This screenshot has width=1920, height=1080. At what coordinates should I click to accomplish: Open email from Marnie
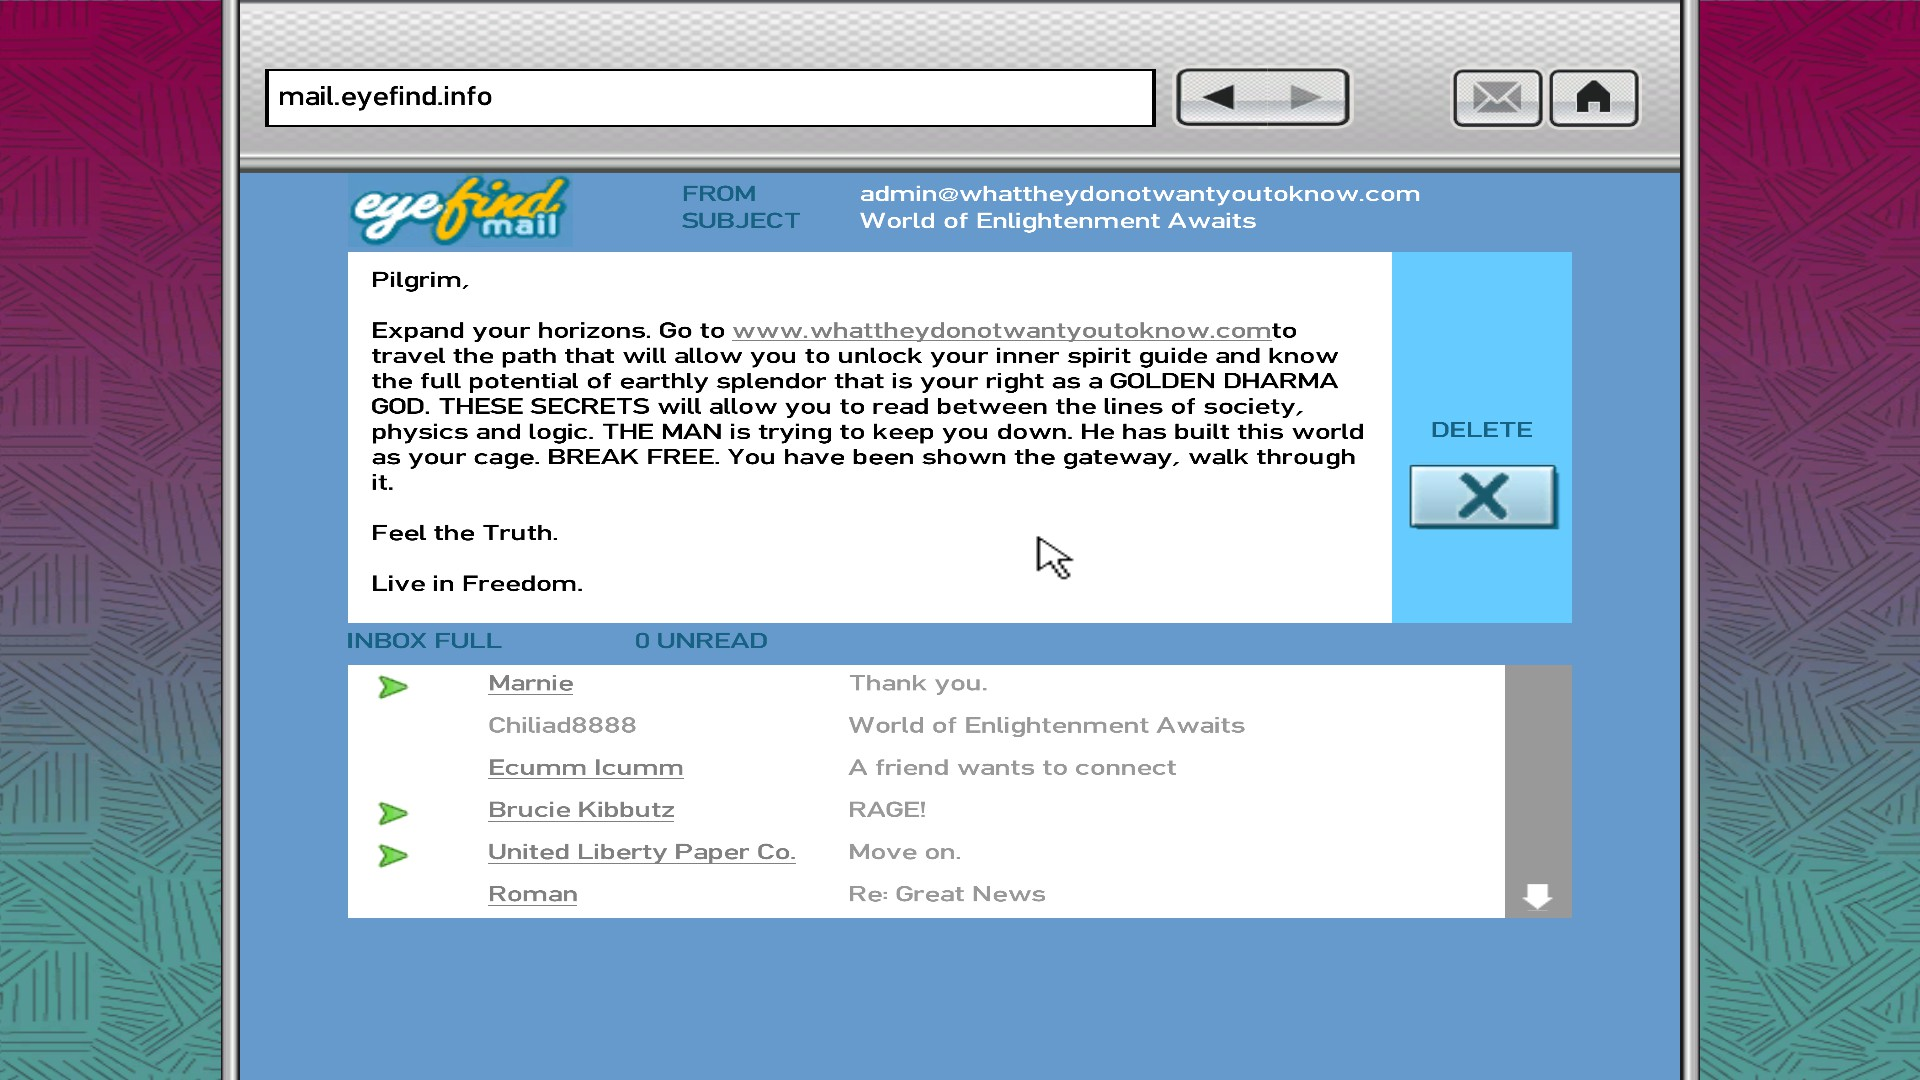coord(530,684)
